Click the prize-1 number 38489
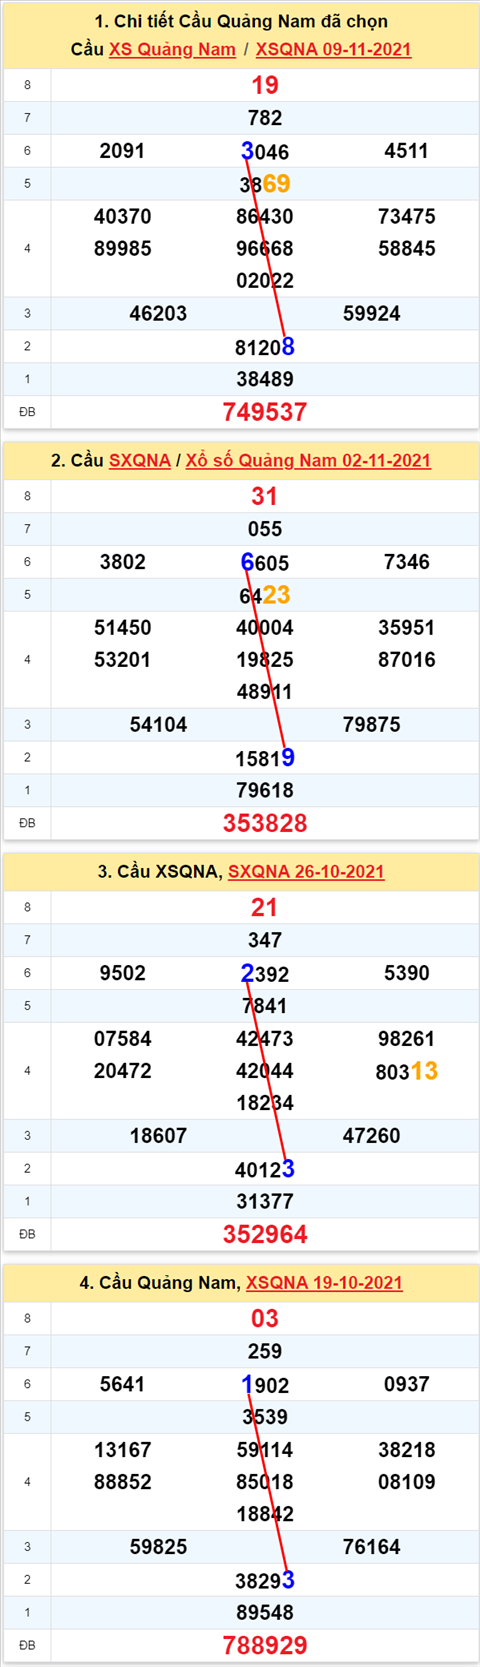The height and width of the screenshot is (1667, 480). [265, 379]
